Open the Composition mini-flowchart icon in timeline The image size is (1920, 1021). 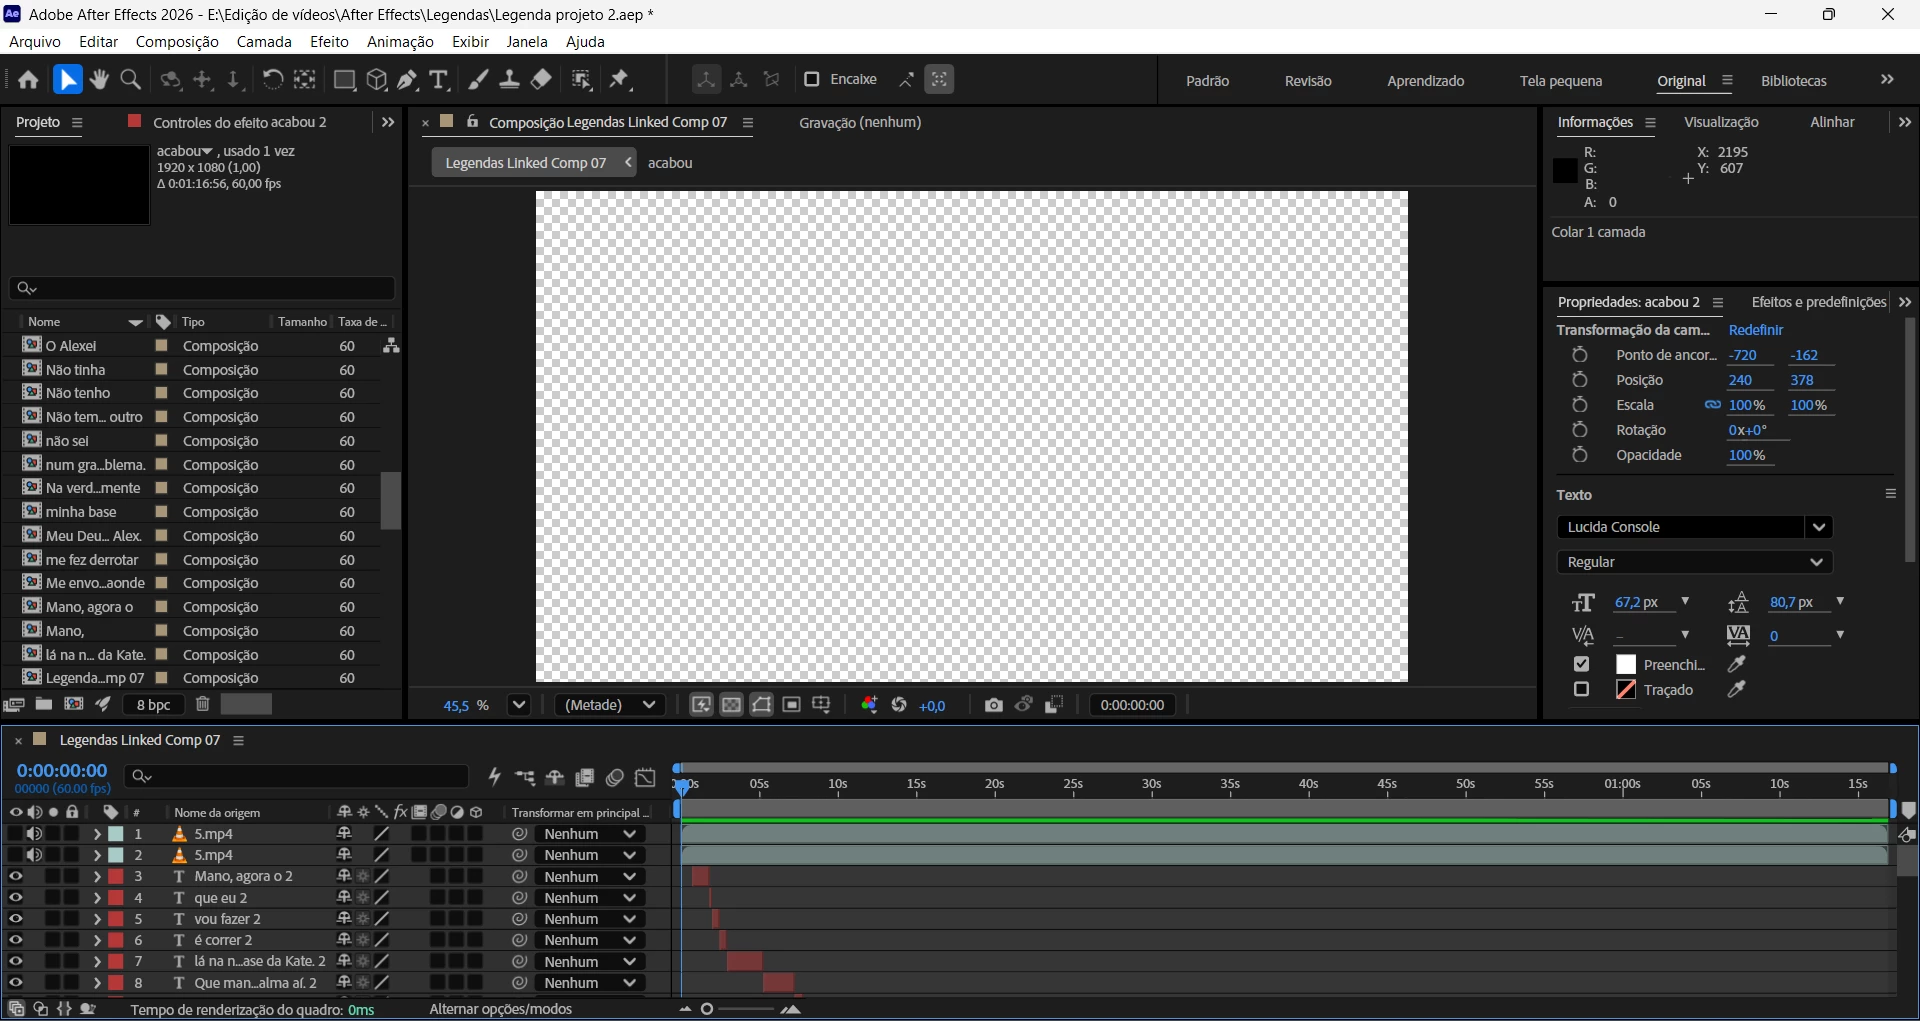coord(525,777)
